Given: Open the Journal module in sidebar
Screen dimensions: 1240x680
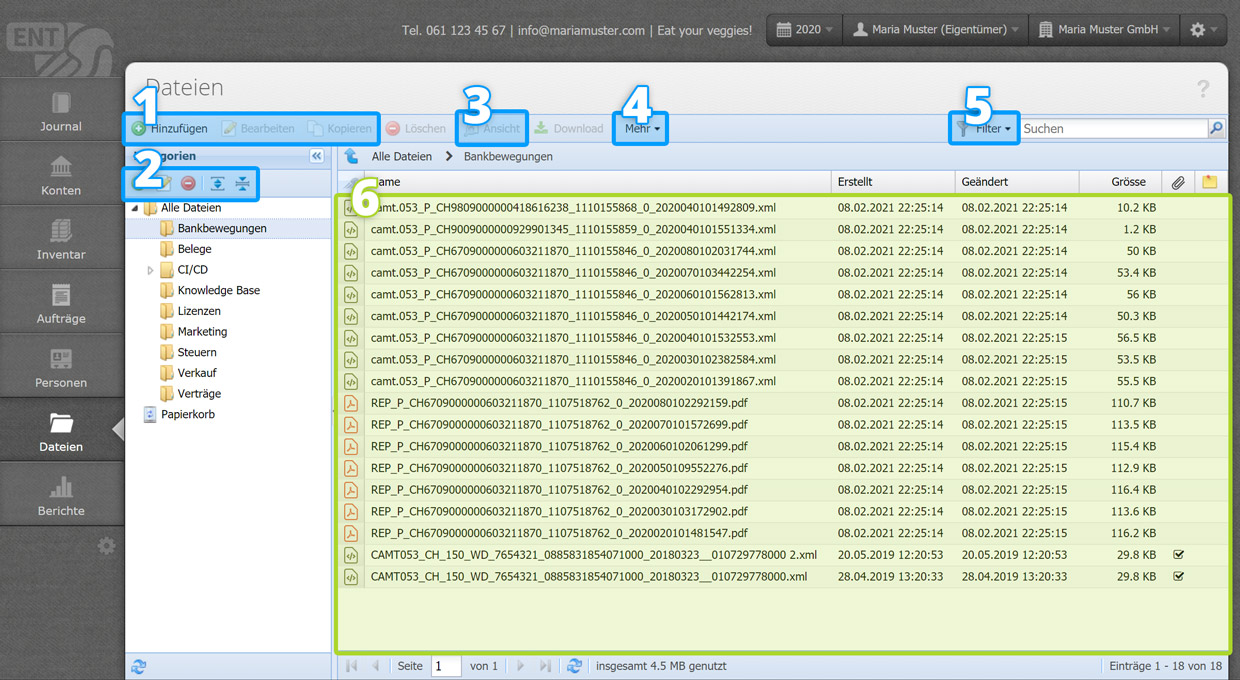Looking at the screenshot, I should (x=61, y=110).
